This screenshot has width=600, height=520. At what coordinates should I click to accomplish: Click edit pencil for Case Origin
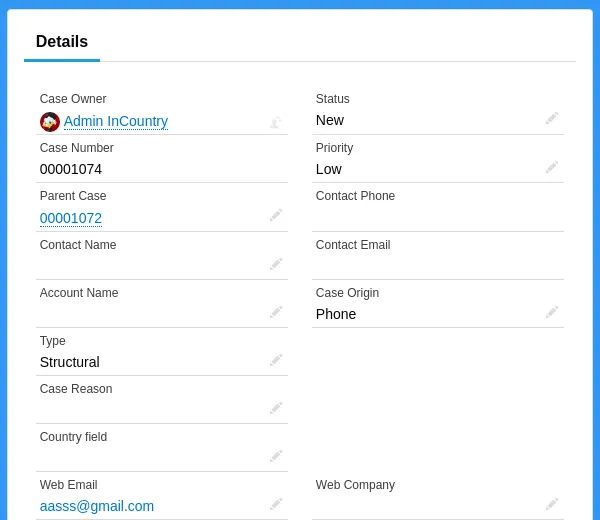pyautogui.click(x=552, y=313)
